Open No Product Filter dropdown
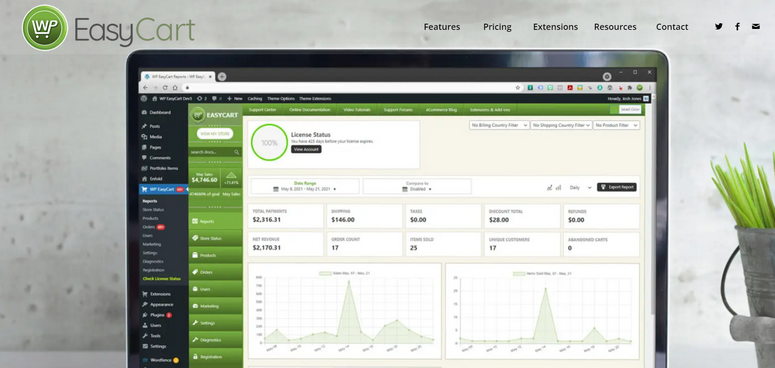 tap(616, 125)
